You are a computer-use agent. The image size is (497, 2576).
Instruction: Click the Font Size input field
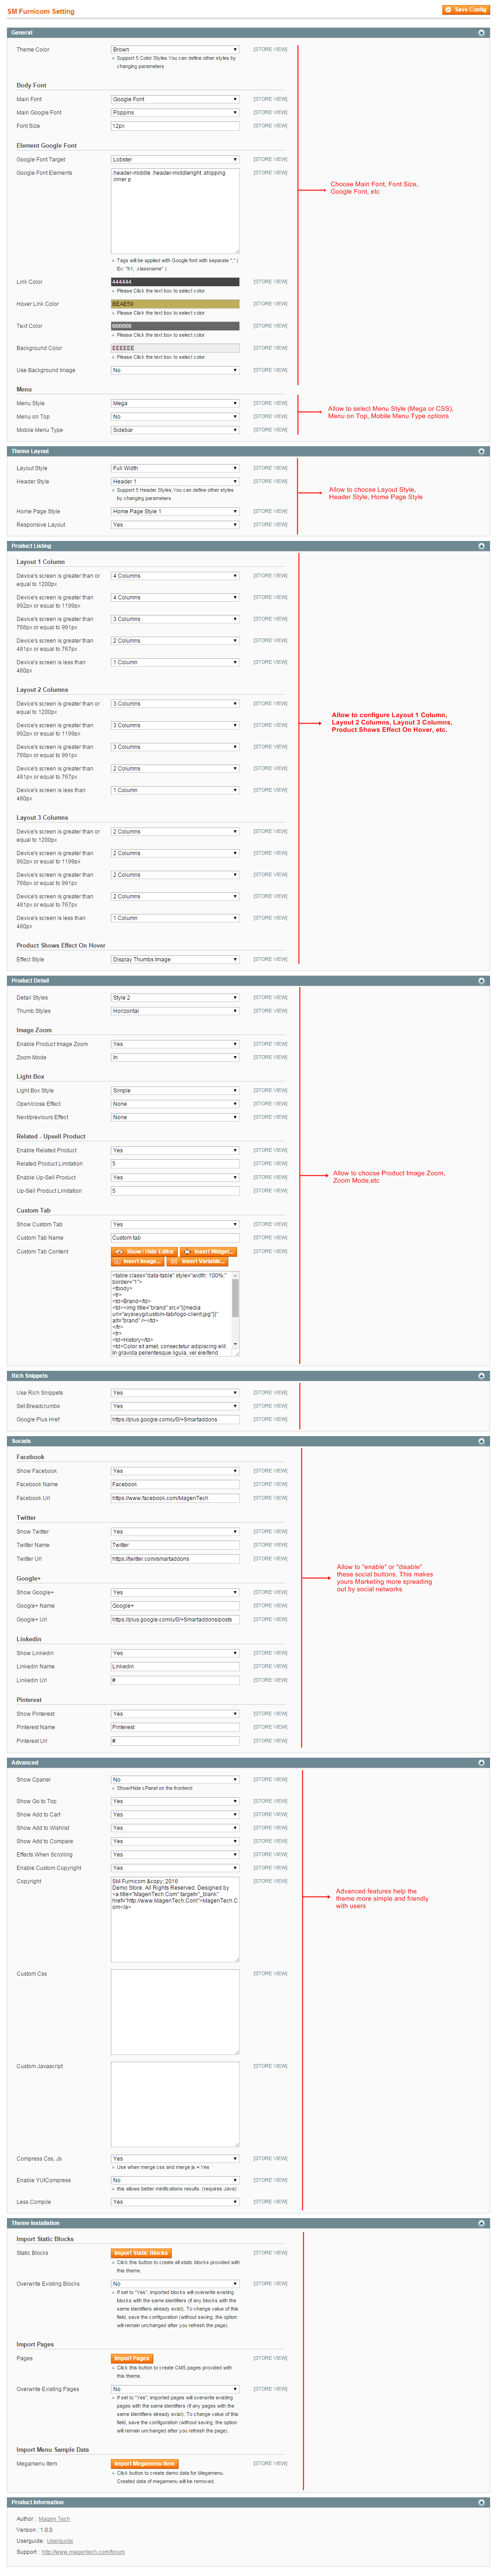point(175,126)
